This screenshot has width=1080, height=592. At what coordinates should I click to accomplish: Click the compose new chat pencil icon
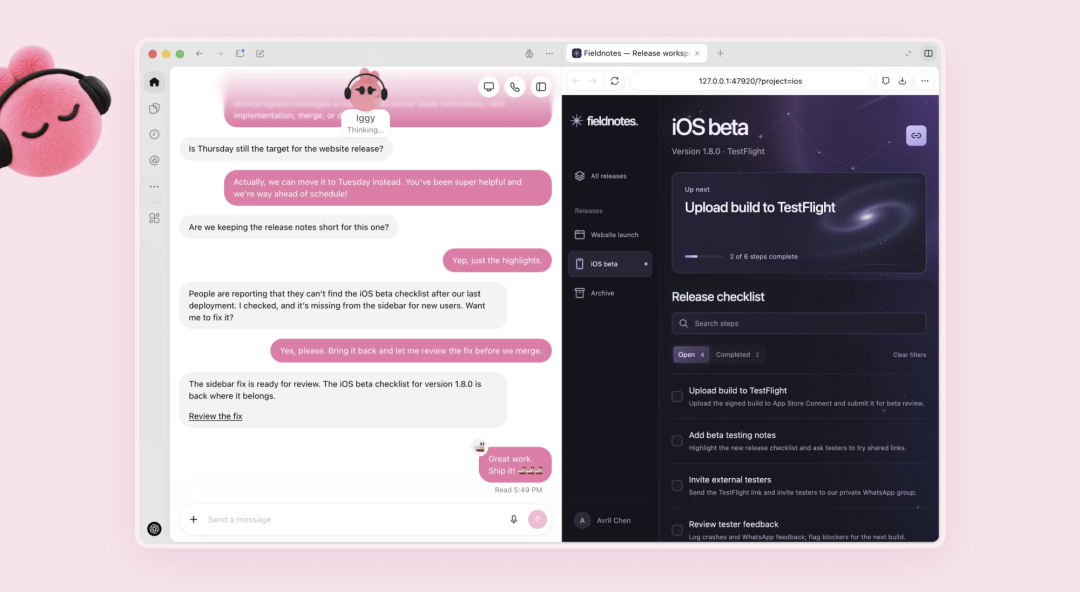[x=260, y=53]
